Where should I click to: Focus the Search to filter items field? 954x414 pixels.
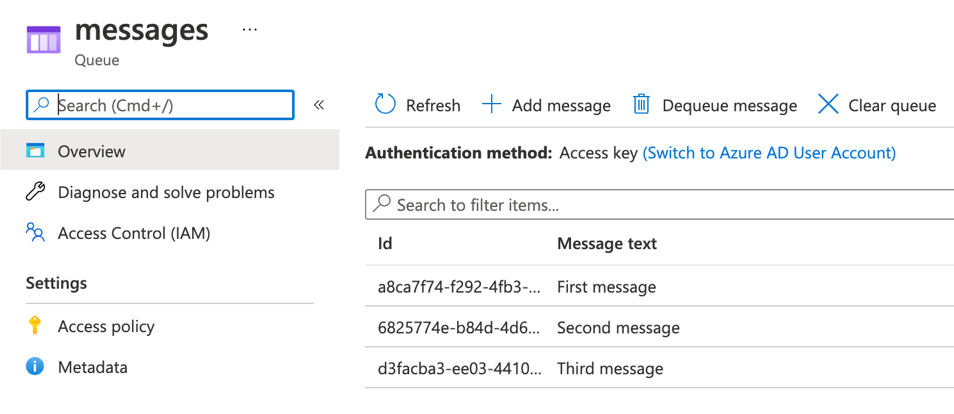(x=660, y=205)
